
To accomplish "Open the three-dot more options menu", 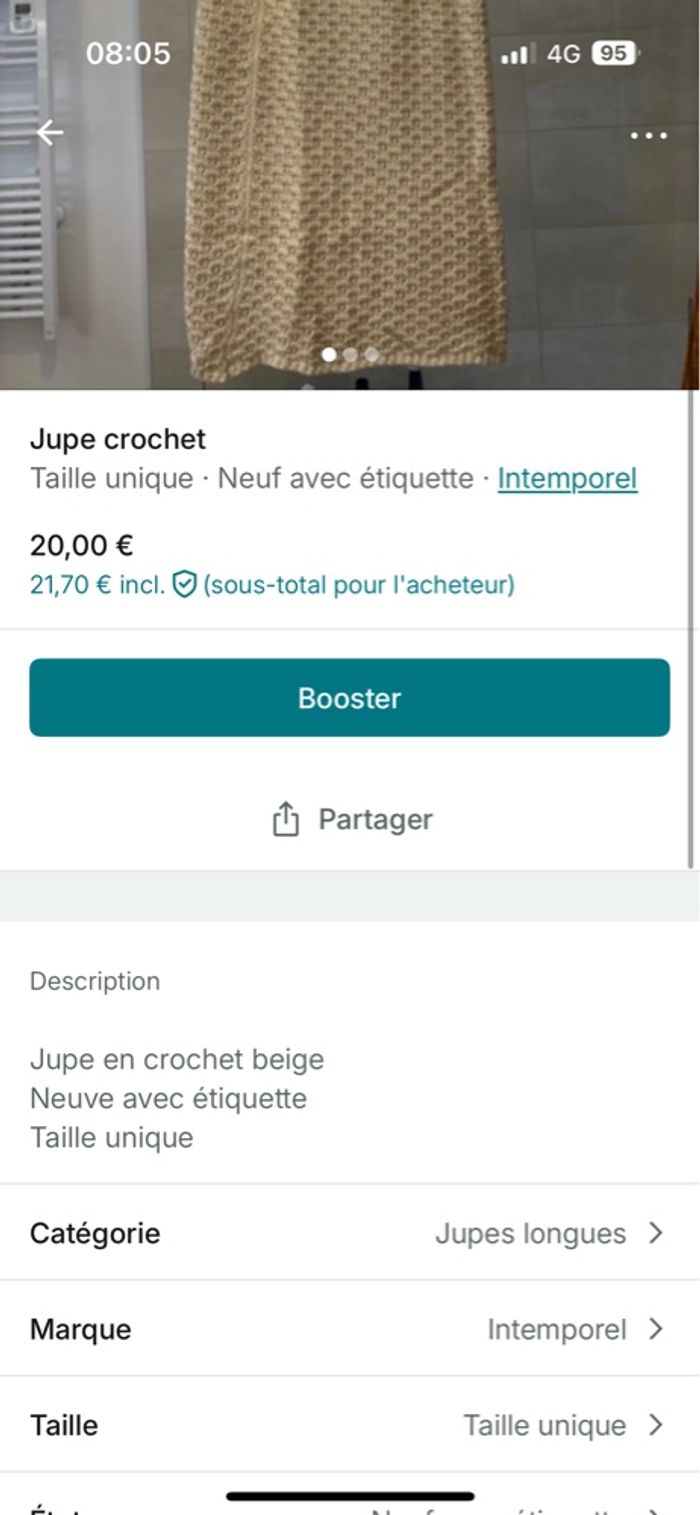I will [x=648, y=135].
